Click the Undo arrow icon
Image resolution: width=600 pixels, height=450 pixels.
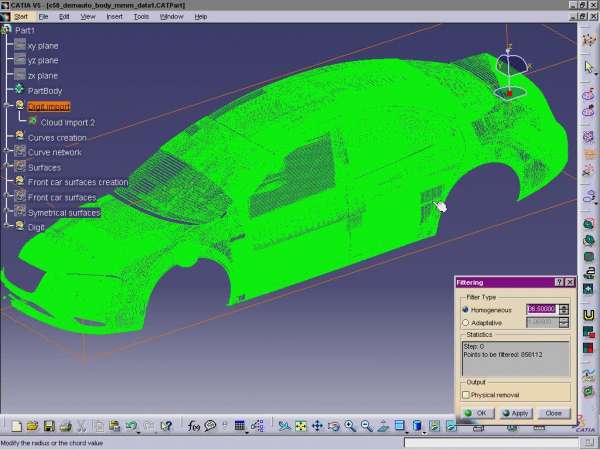tap(133, 426)
